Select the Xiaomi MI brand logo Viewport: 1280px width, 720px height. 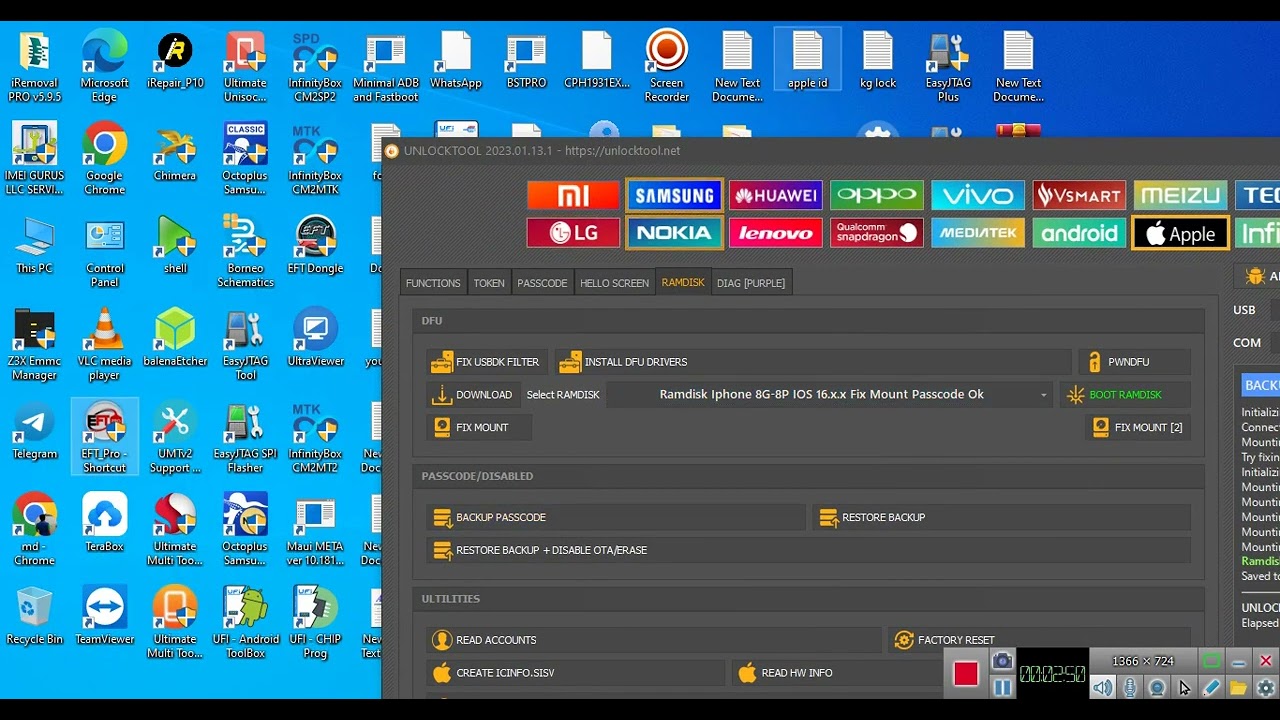click(573, 196)
